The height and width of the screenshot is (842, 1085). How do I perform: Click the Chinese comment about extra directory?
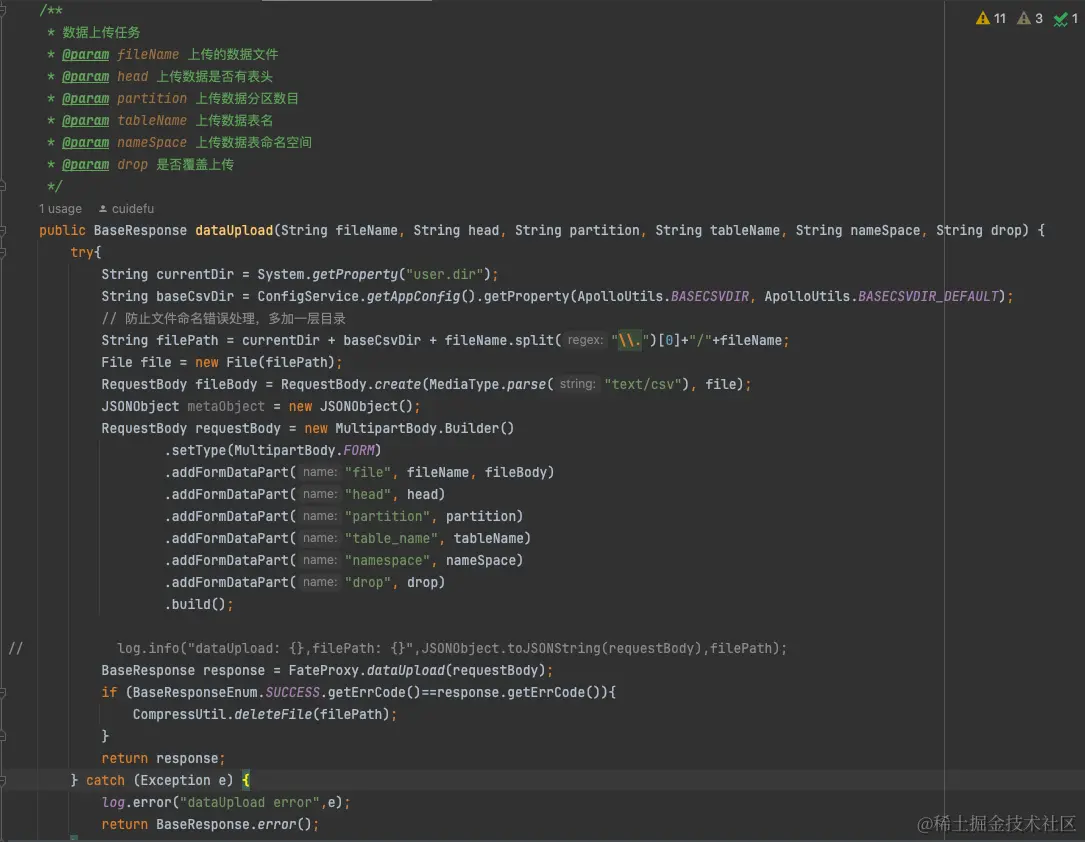tap(224, 319)
